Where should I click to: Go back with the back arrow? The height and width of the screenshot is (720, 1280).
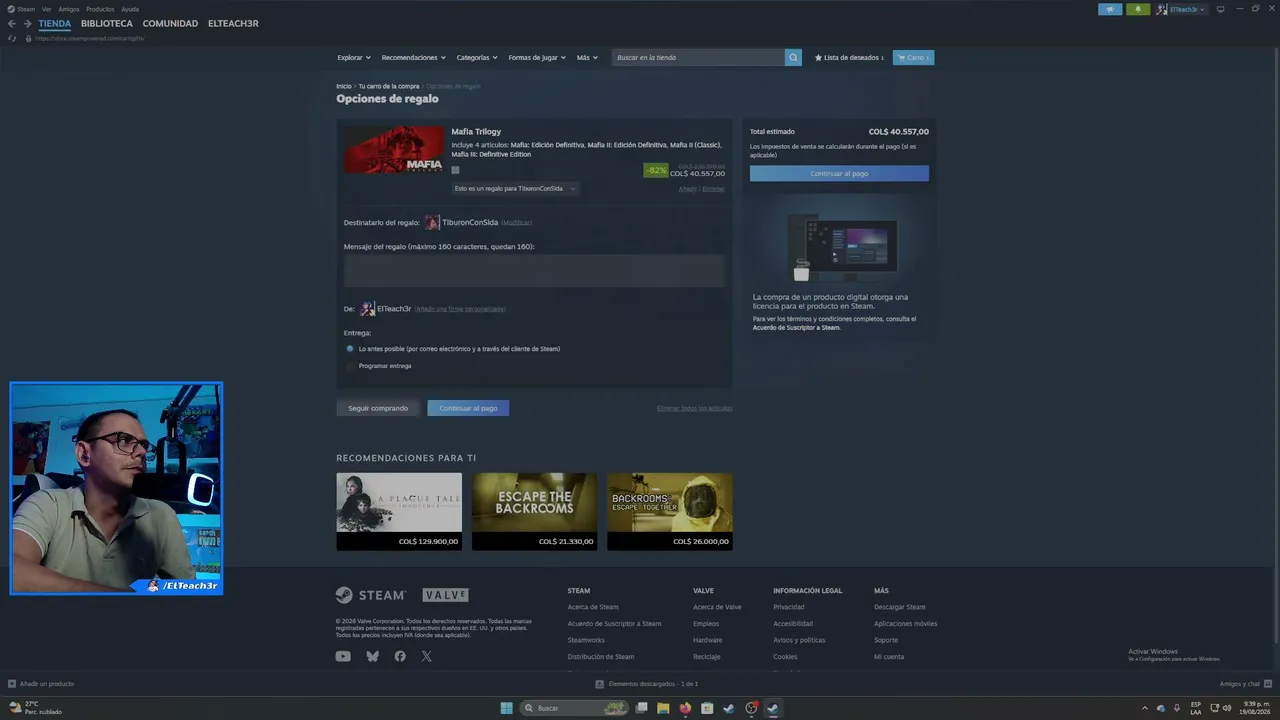click(x=12, y=24)
